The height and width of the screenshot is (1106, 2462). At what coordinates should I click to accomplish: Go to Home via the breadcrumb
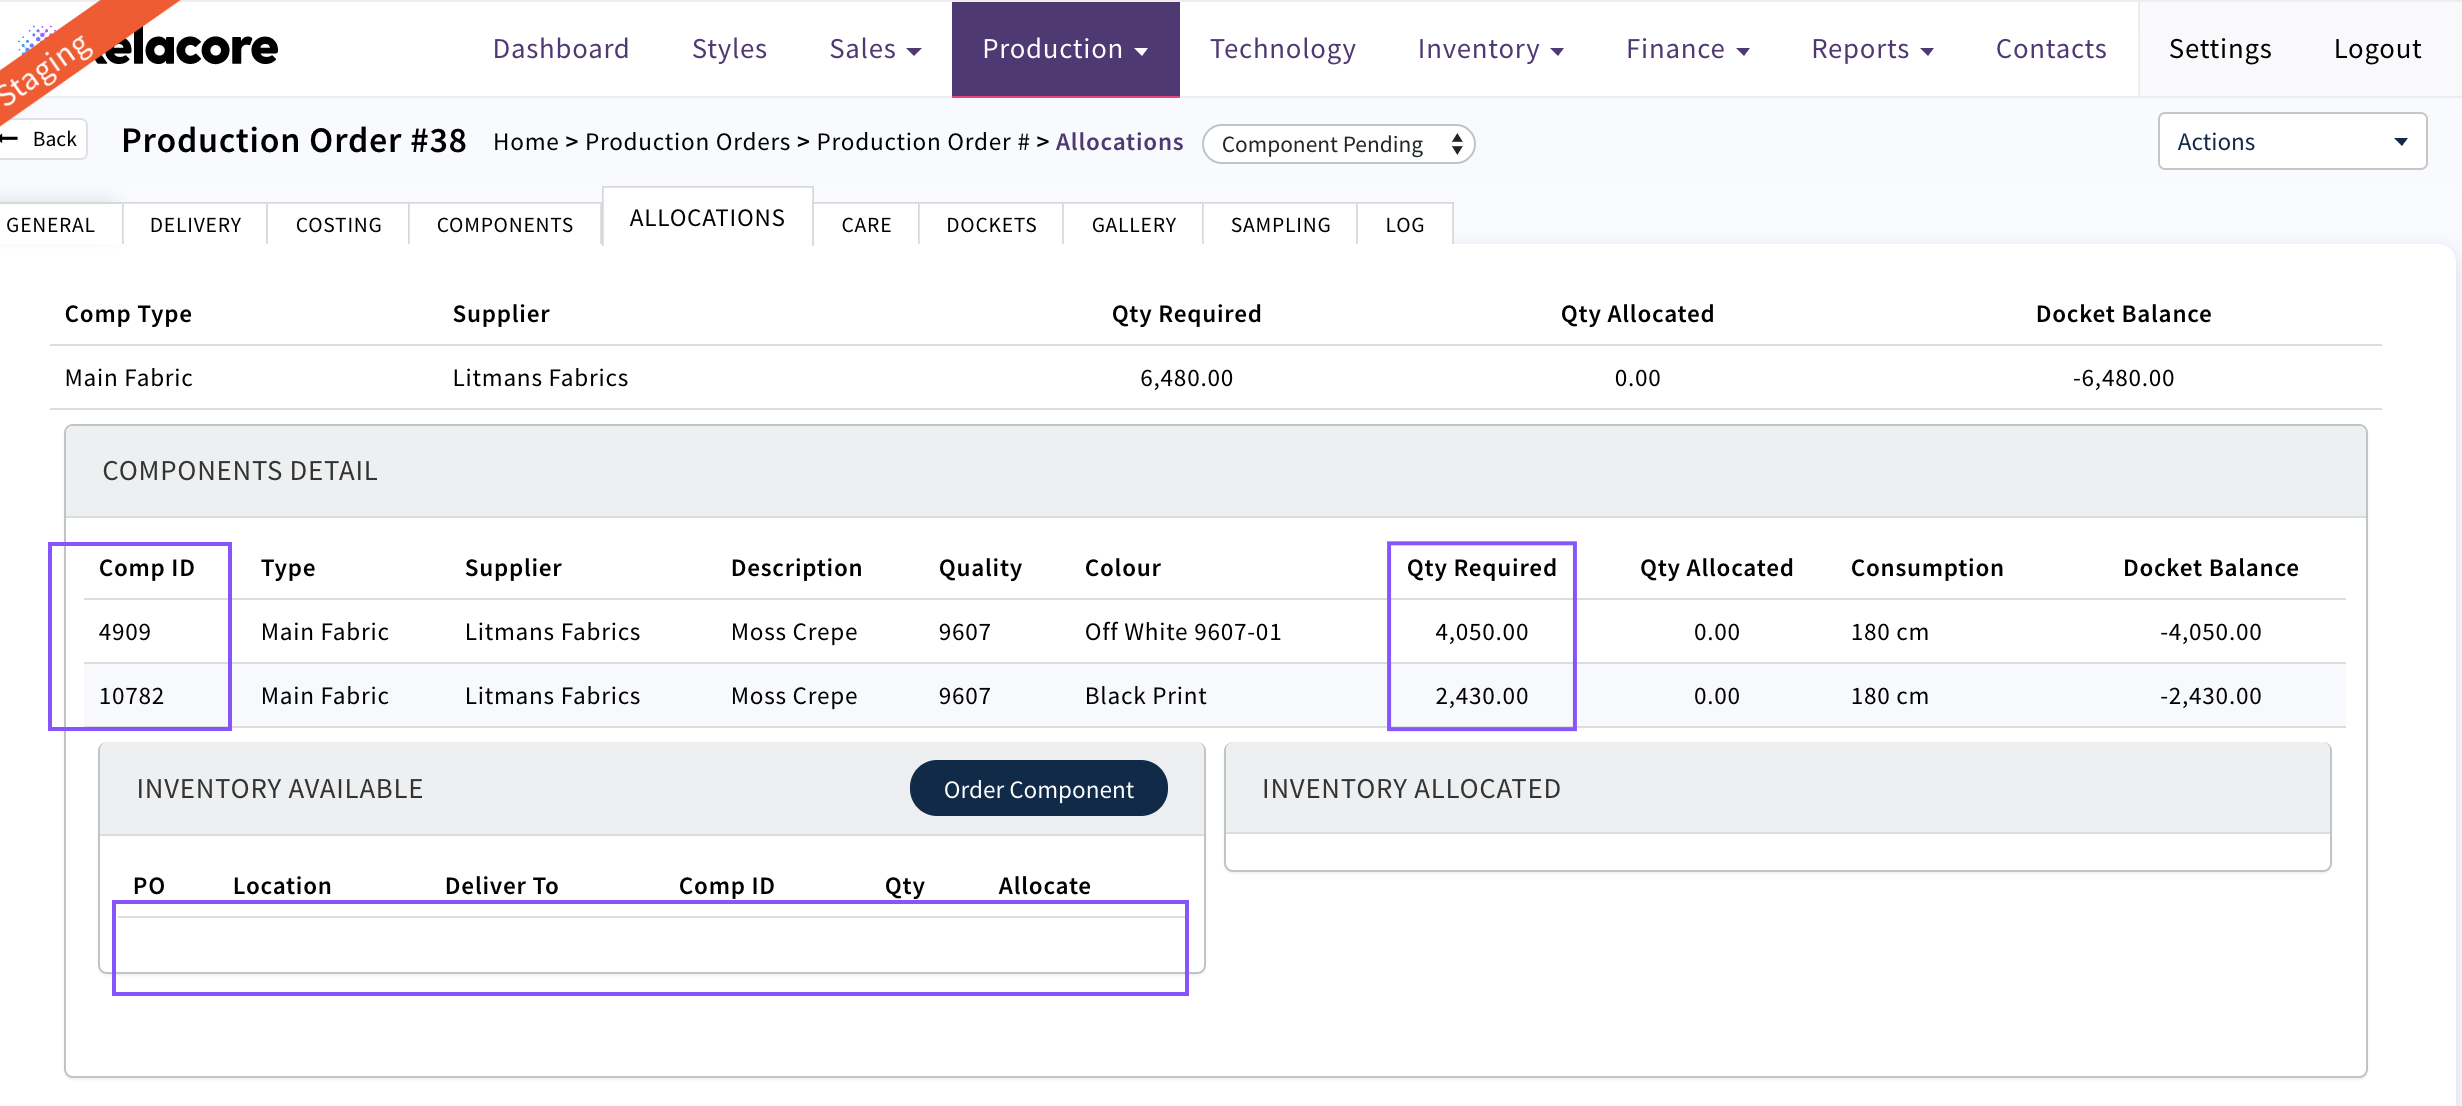(x=525, y=142)
